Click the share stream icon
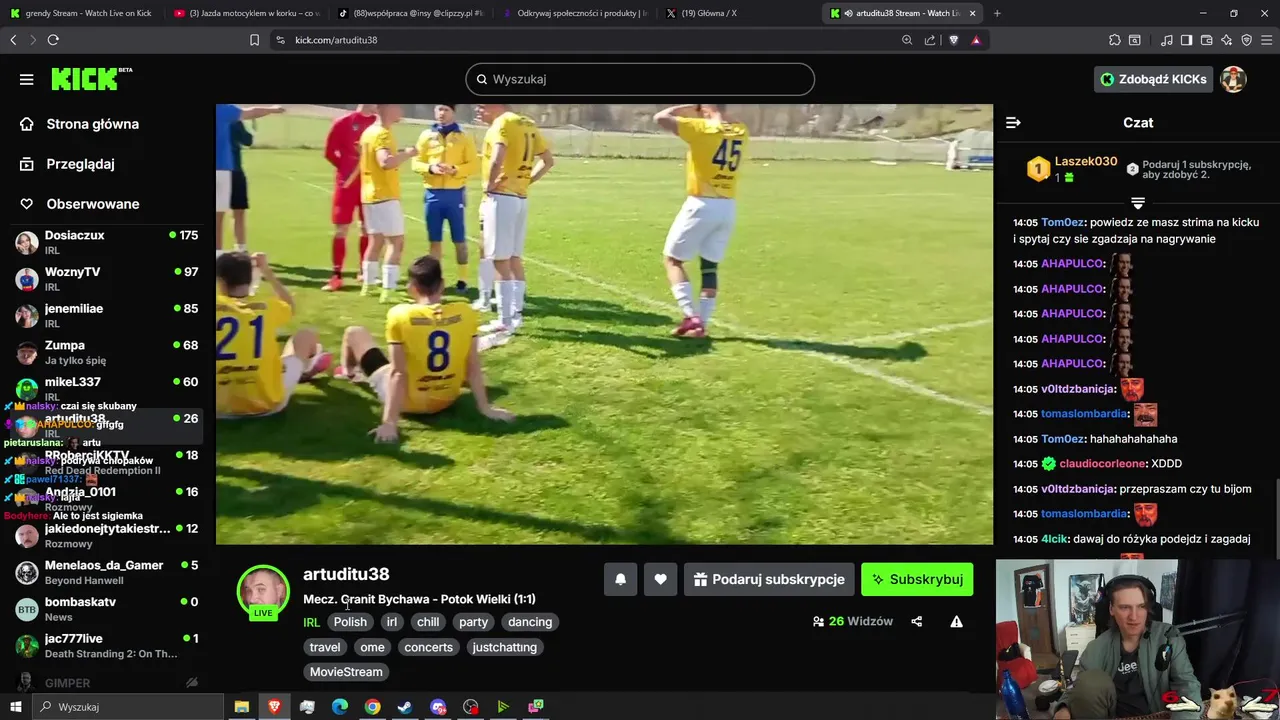This screenshot has width=1280, height=720. (x=917, y=621)
